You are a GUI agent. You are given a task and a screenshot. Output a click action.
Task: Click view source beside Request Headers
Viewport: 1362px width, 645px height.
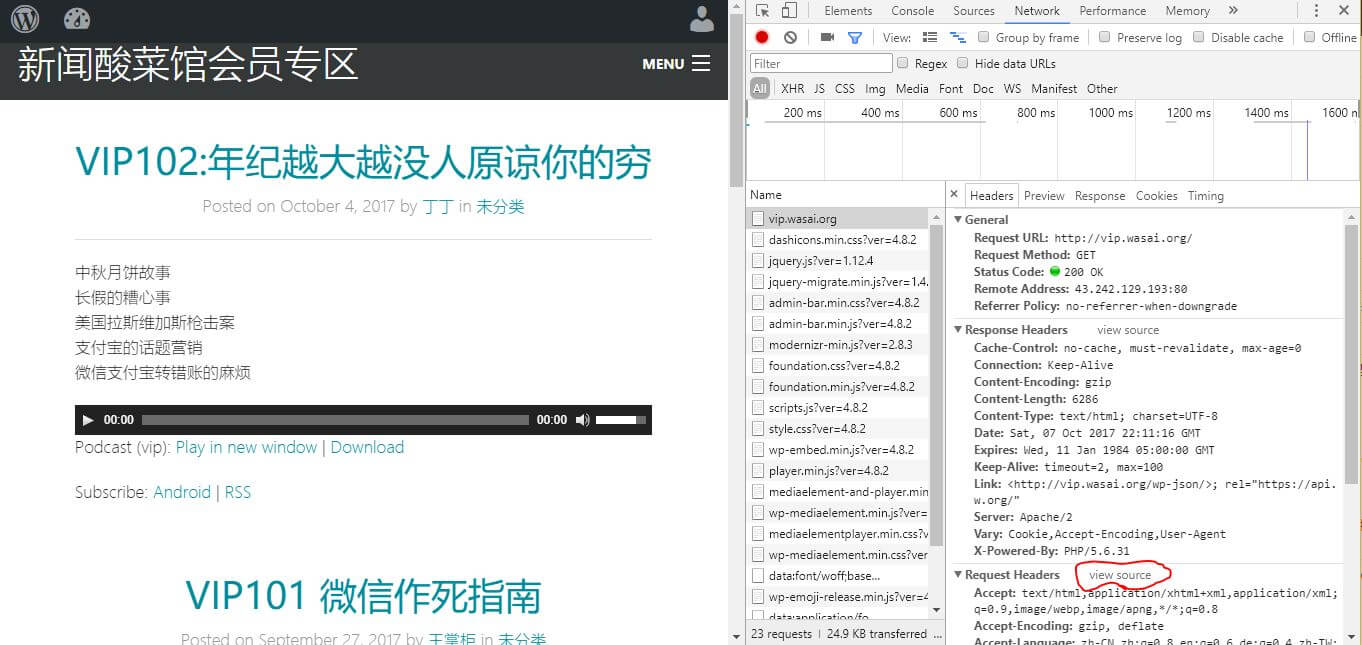(1120, 575)
